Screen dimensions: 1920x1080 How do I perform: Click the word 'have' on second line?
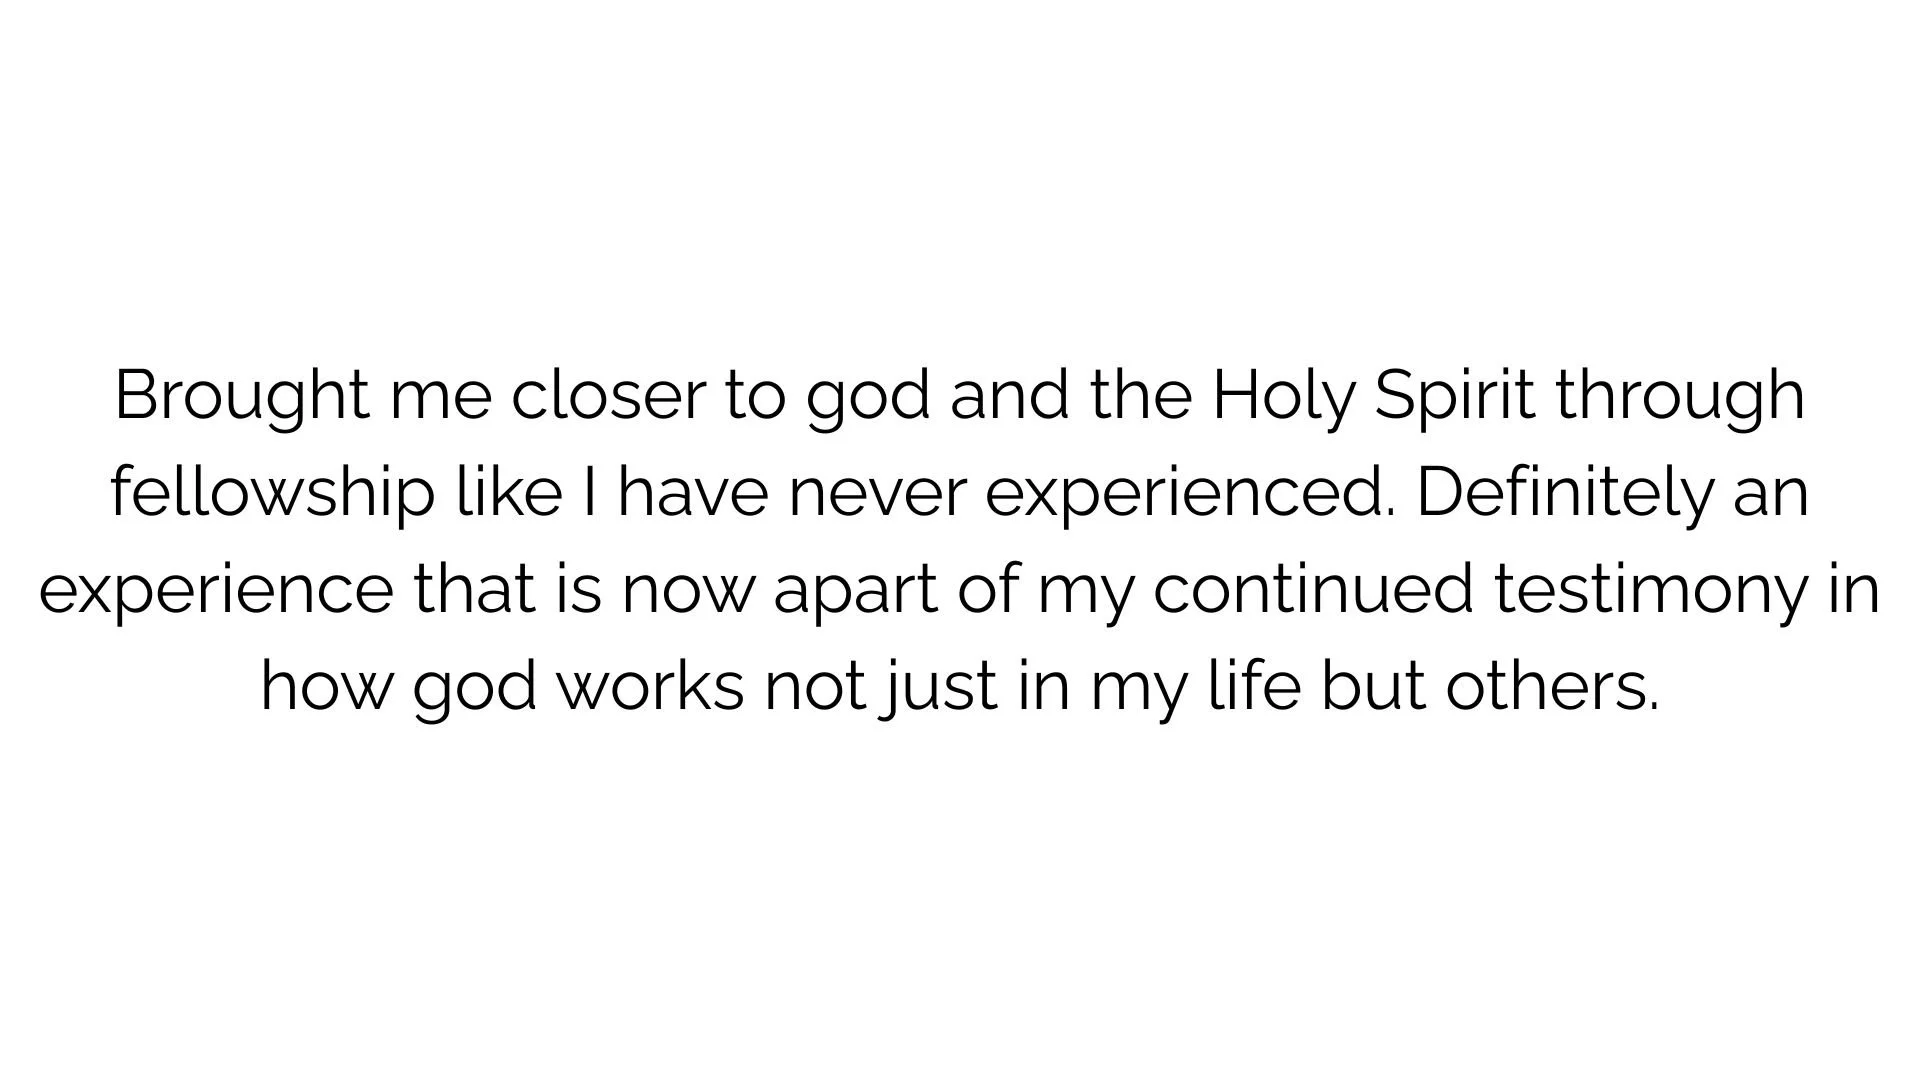pyautogui.click(x=692, y=493)
